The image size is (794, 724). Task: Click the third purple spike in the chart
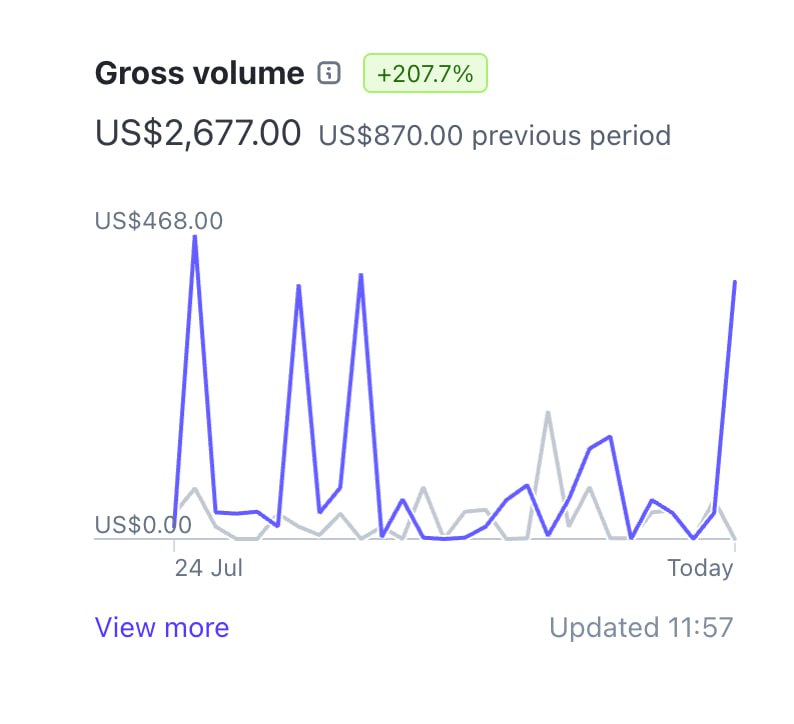(x=361, y=276)
